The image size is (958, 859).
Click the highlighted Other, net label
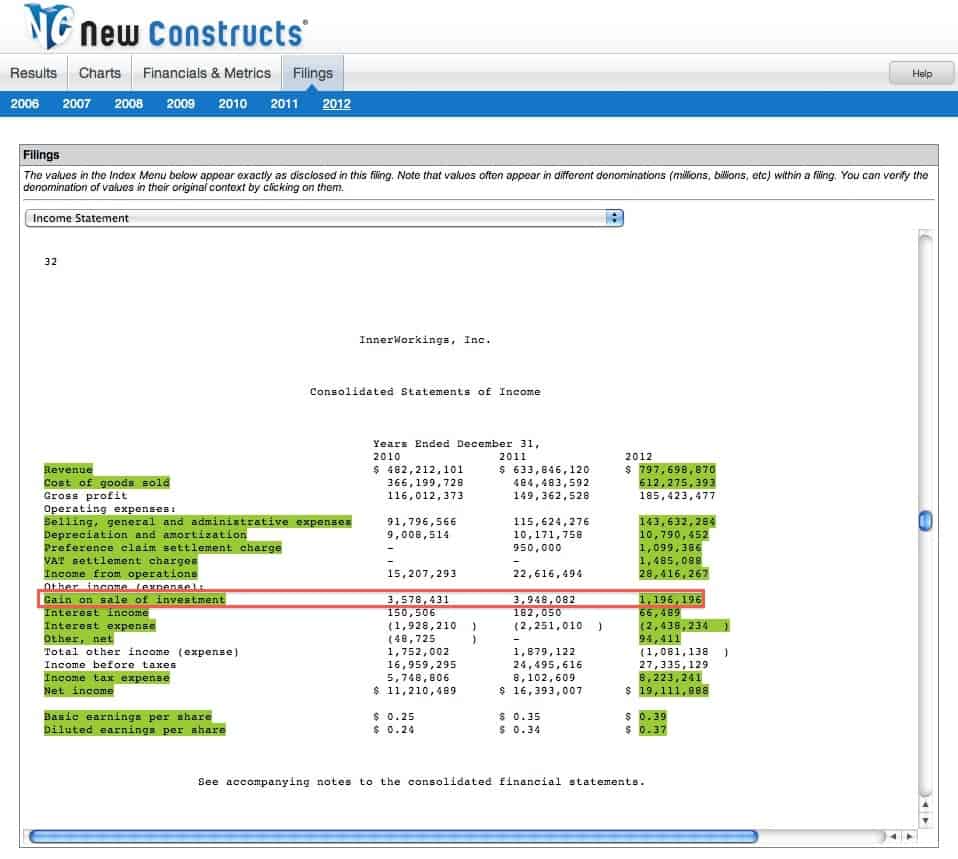point(78,638)
